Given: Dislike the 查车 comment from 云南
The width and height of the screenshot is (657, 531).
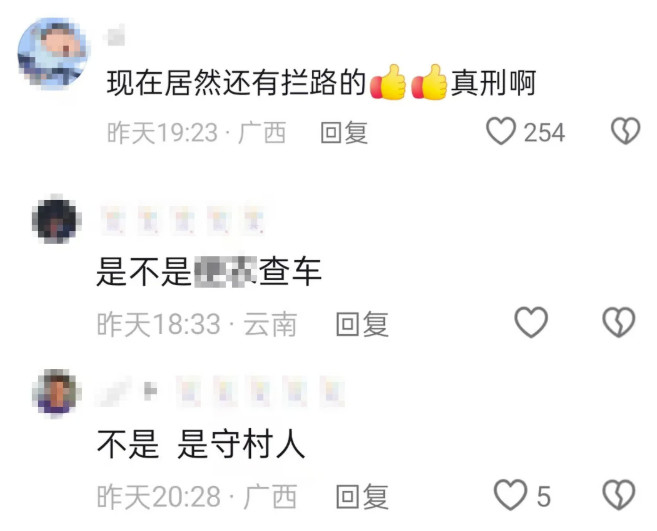Looking at the screenshot, I should [x=619, y=322].
